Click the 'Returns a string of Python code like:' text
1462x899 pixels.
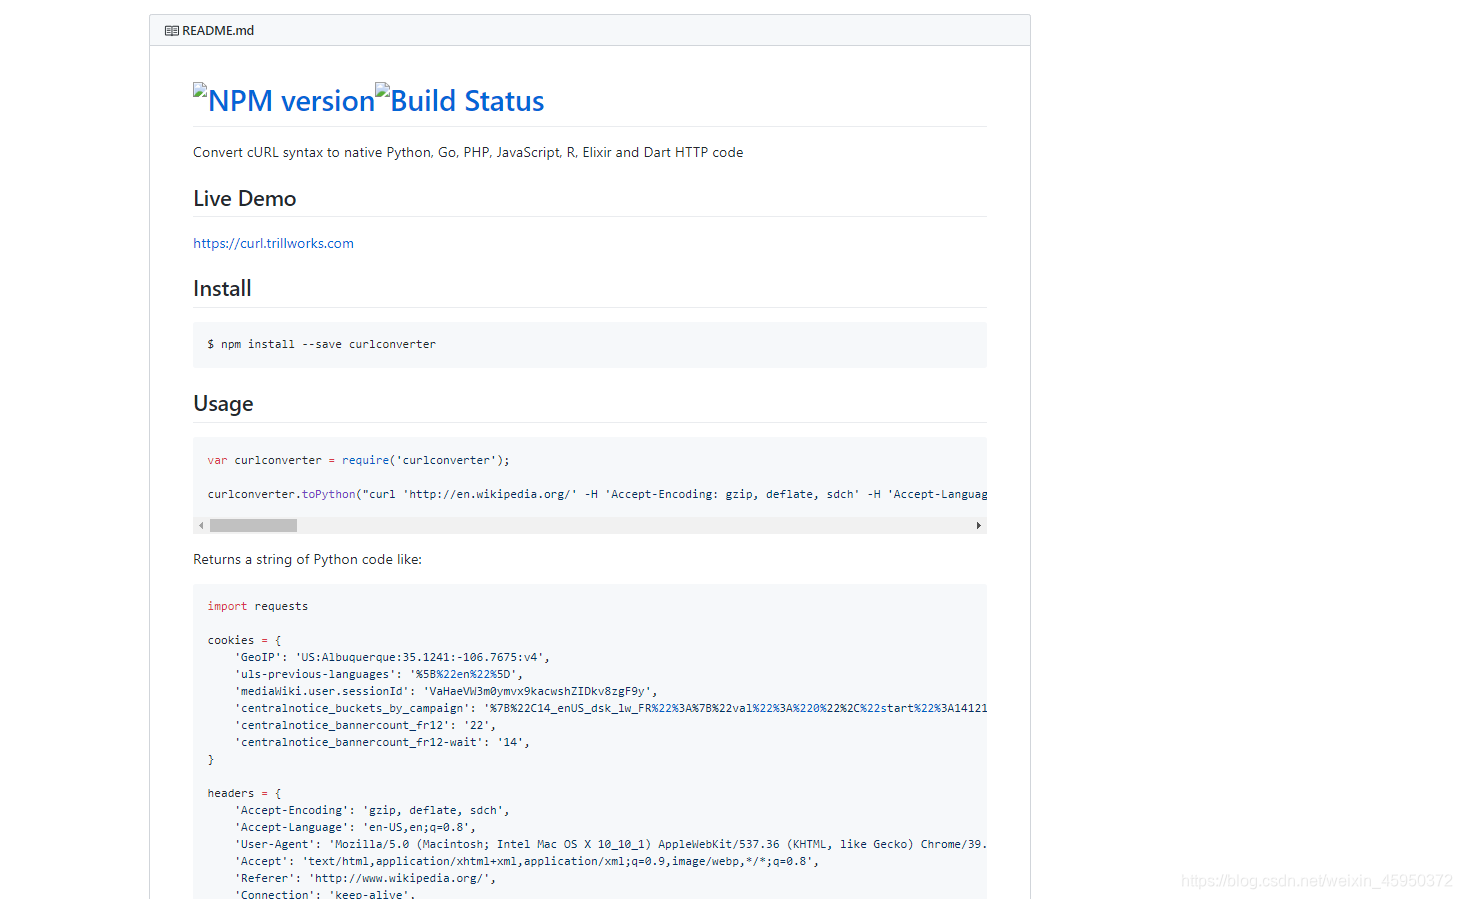point(307,559)
